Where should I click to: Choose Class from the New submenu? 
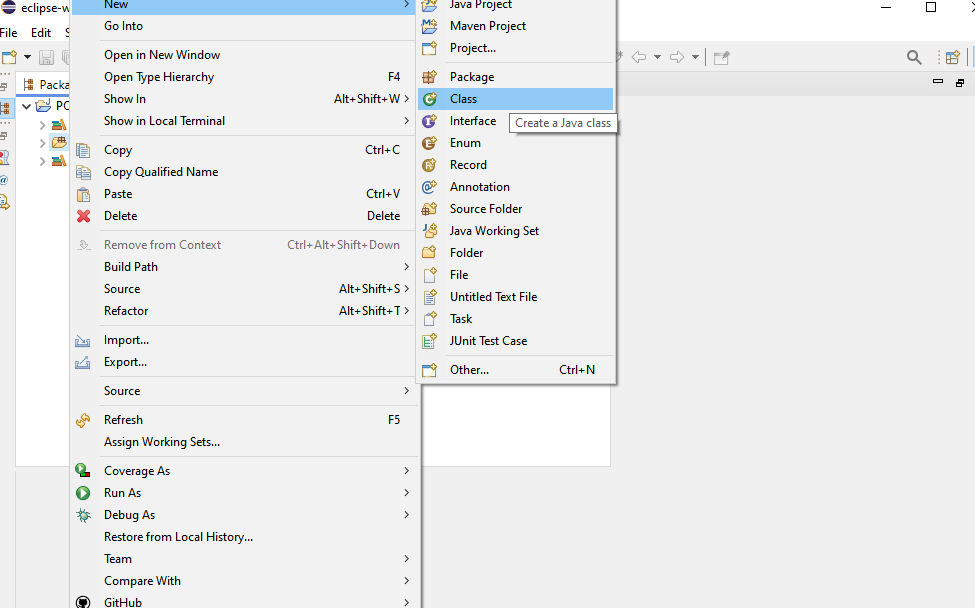point(515,99)
